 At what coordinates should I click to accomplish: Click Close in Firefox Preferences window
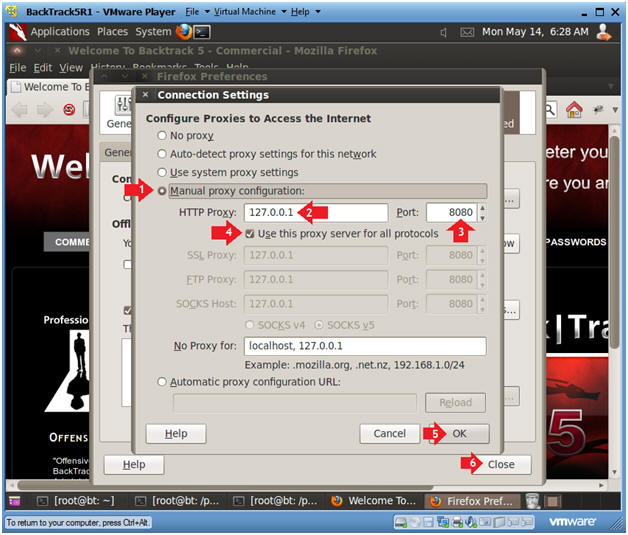(501, 465)
